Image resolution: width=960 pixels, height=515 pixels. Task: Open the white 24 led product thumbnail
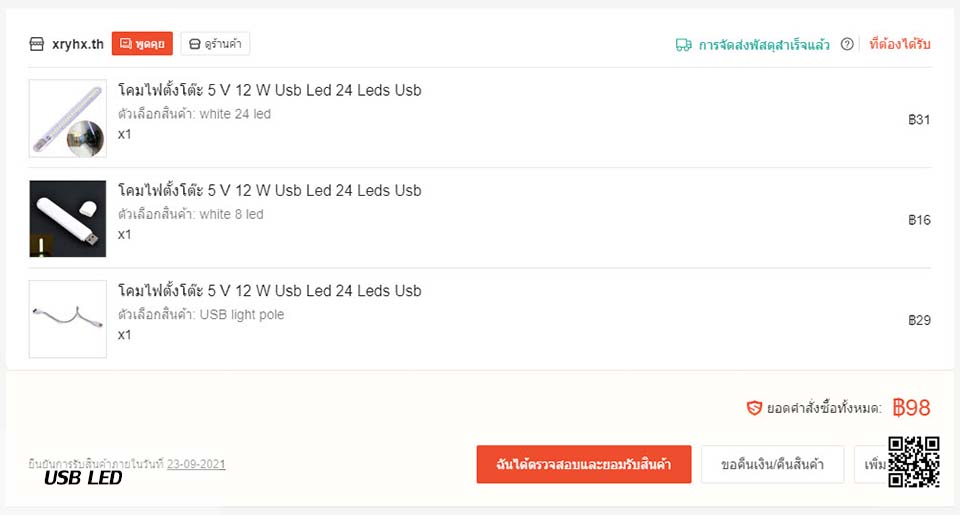point(68,118)
